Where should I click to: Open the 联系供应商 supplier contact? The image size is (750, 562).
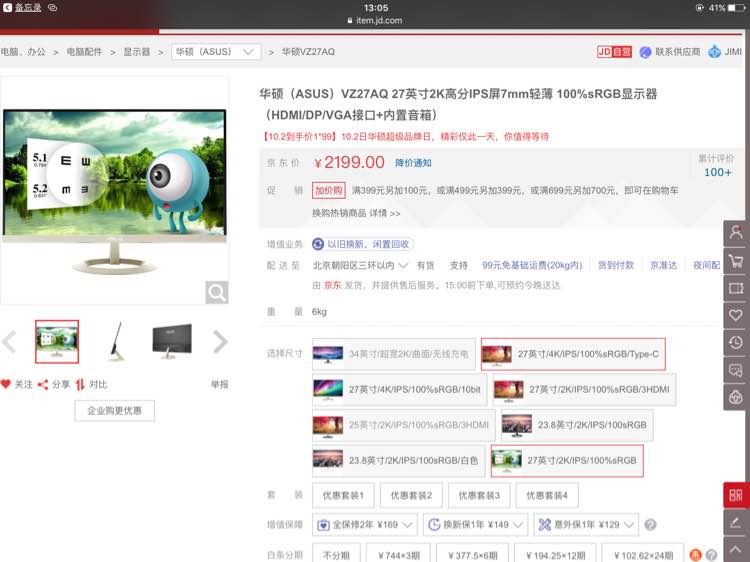(670, 52)
